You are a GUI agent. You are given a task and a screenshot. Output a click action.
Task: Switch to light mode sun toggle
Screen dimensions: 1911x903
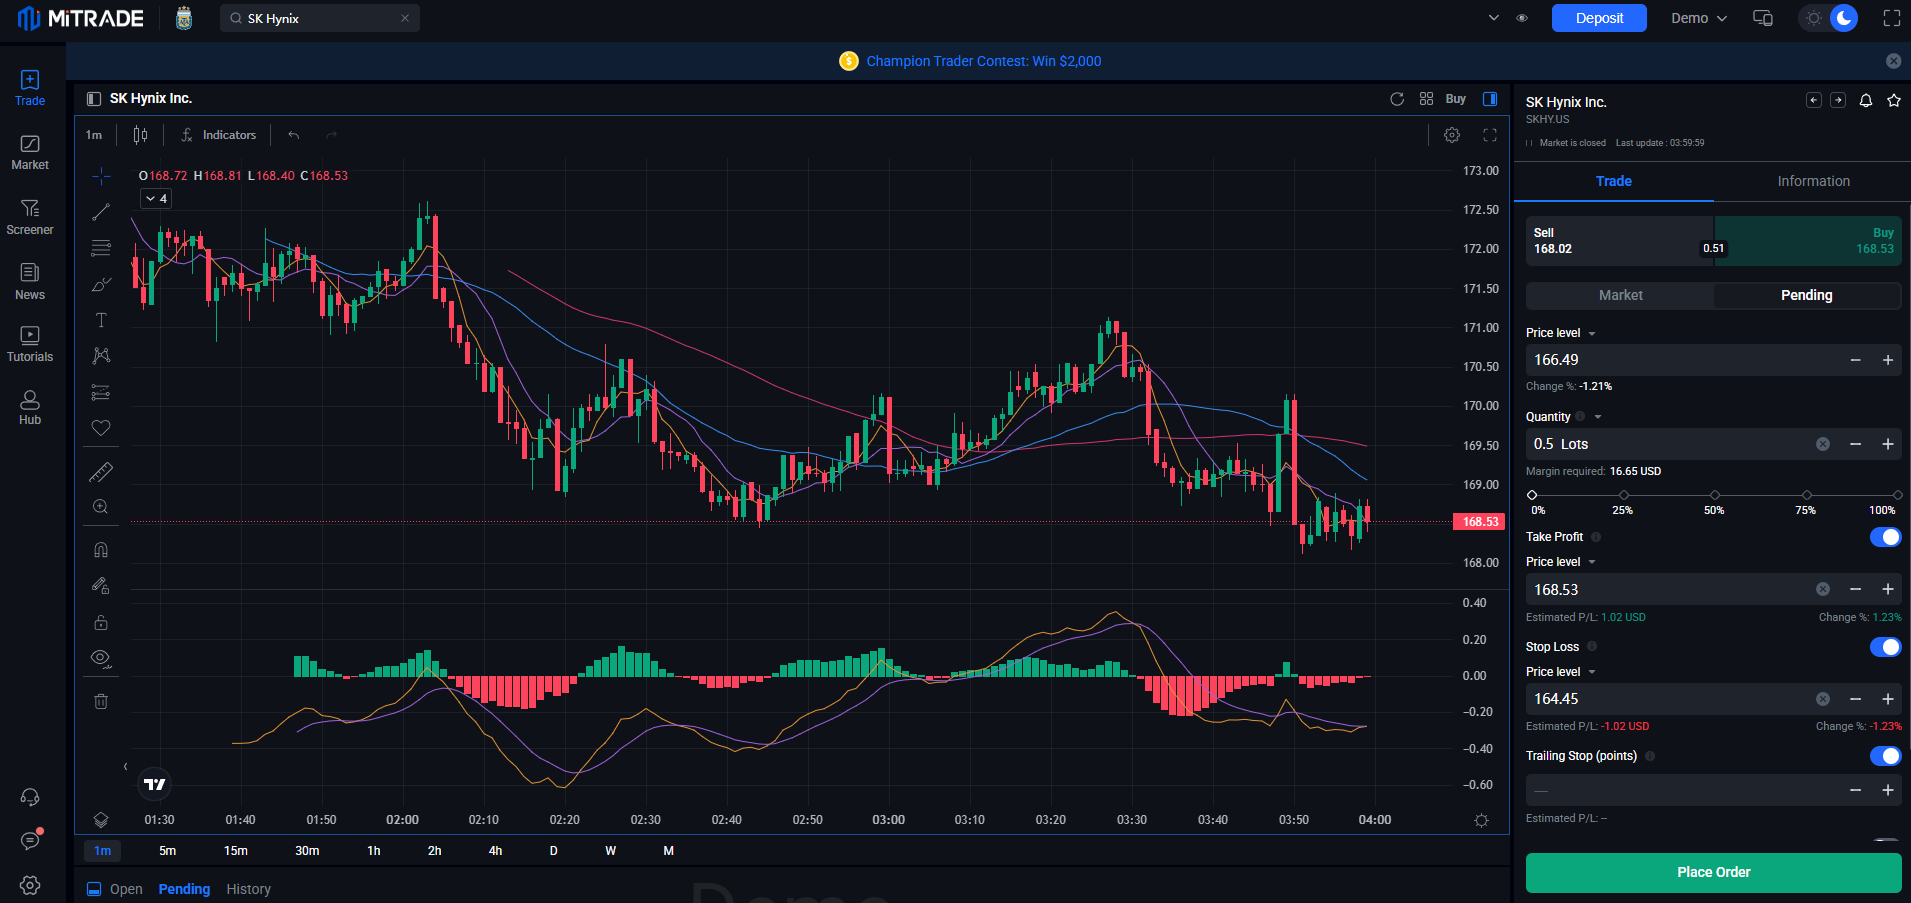[1814, 18]
